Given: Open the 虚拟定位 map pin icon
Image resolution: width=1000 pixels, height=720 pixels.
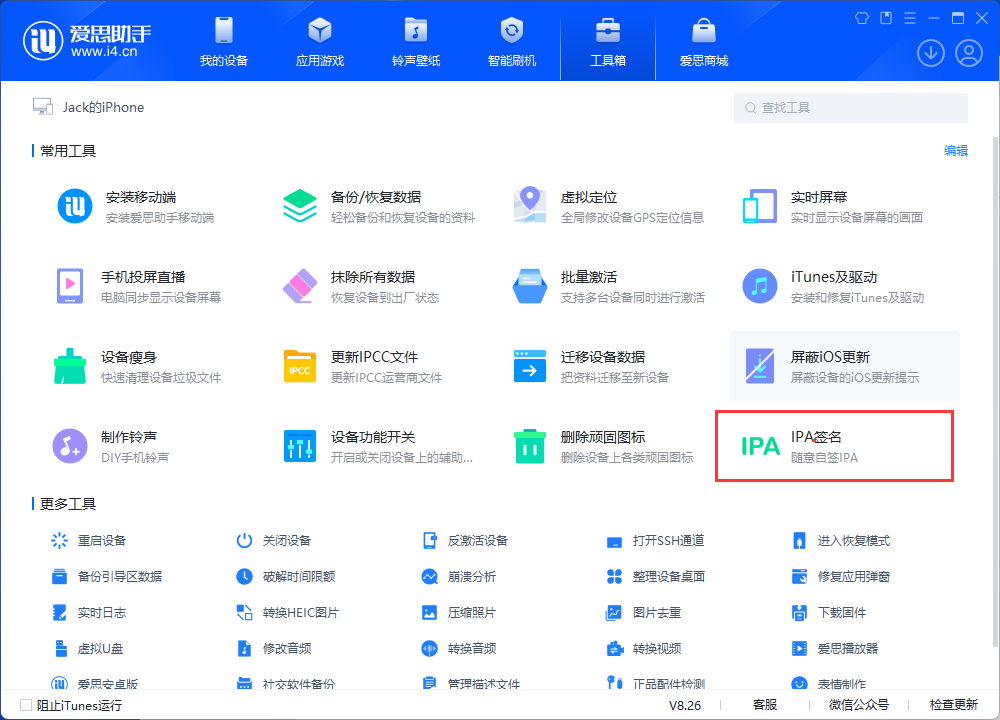Looking at the screenshot, I should pyautogui.click(x=529, y=205).
